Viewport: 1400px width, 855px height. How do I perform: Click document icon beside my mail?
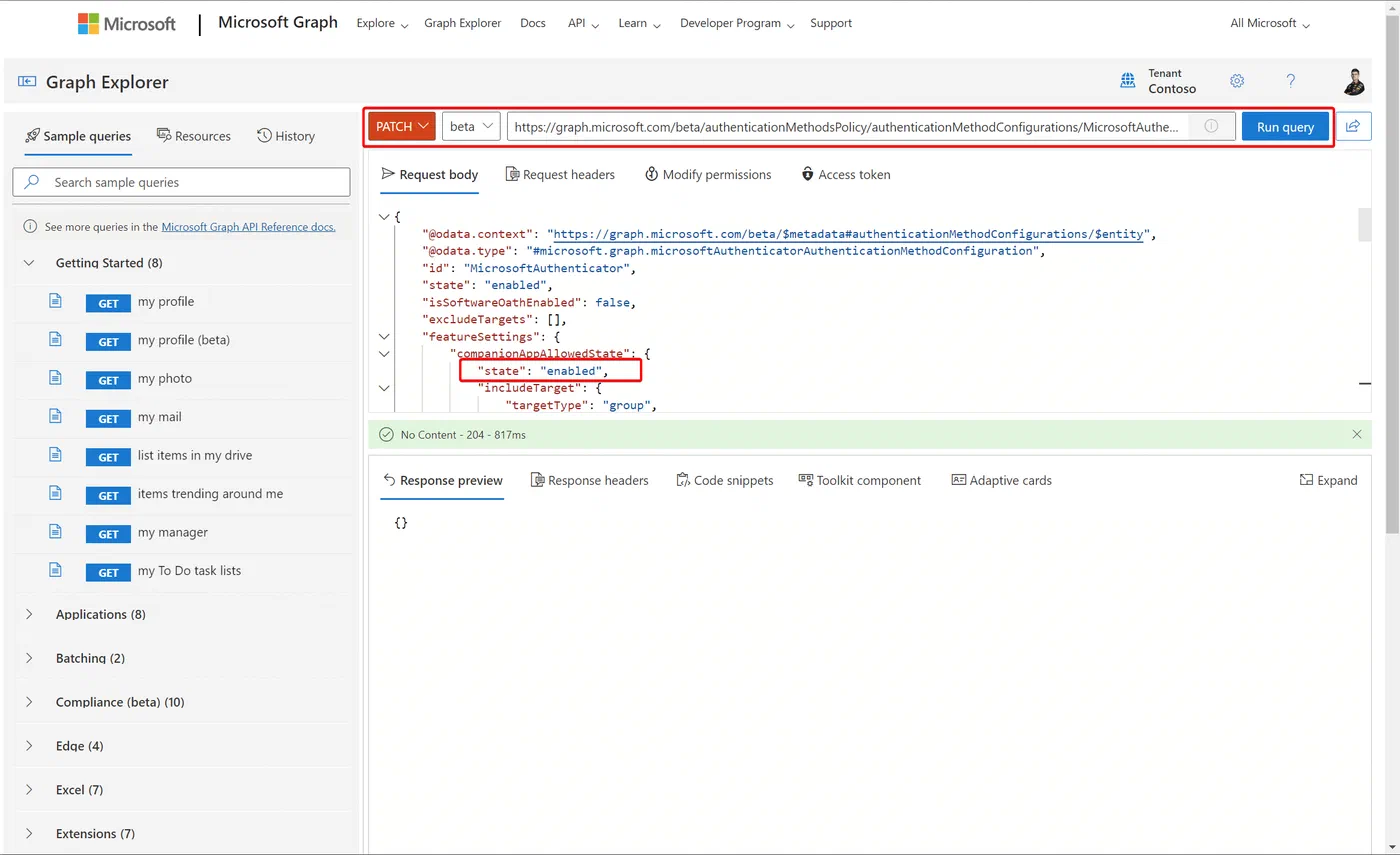(56, 416)
